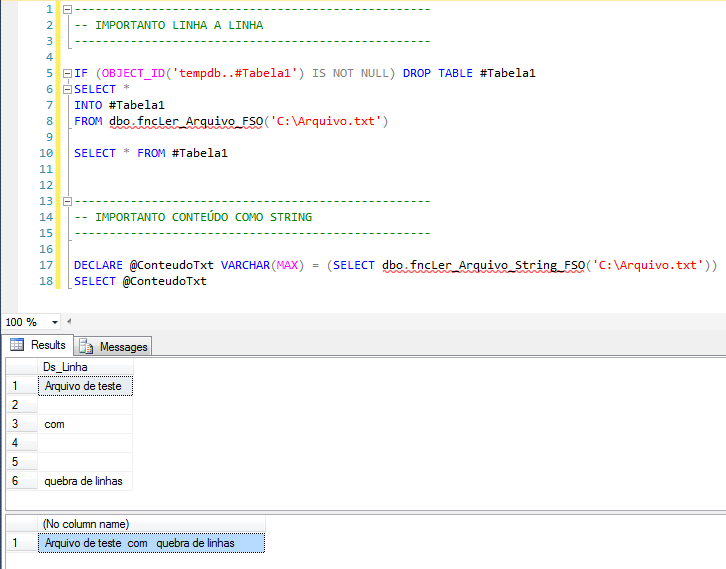The width and height of the screenshot is (726, 569).
Task: Click dbo.fncLer_Arquivo_FSO function name
Action: [186, 121]
